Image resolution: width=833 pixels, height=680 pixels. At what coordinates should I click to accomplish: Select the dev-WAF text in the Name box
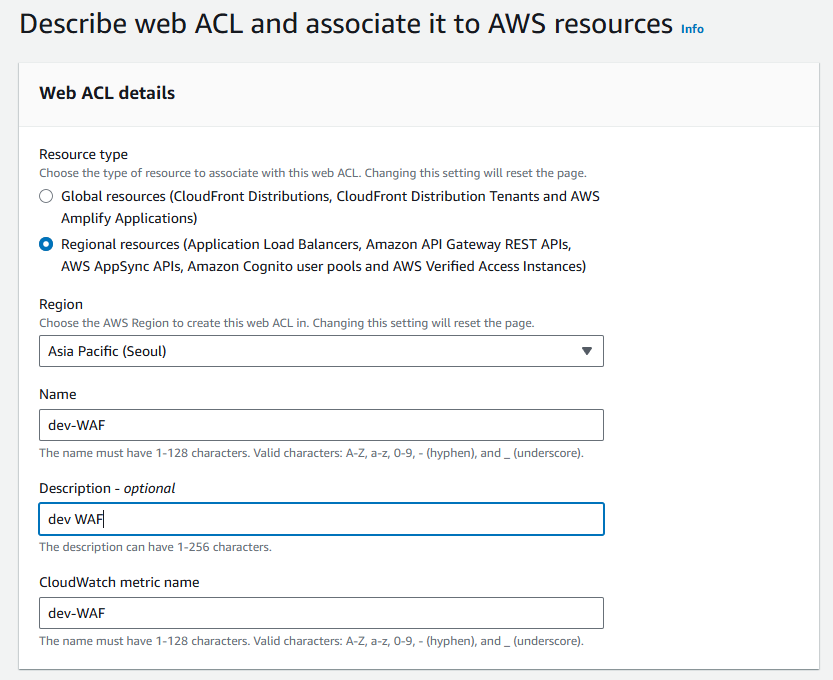click(x=70, y=425)
